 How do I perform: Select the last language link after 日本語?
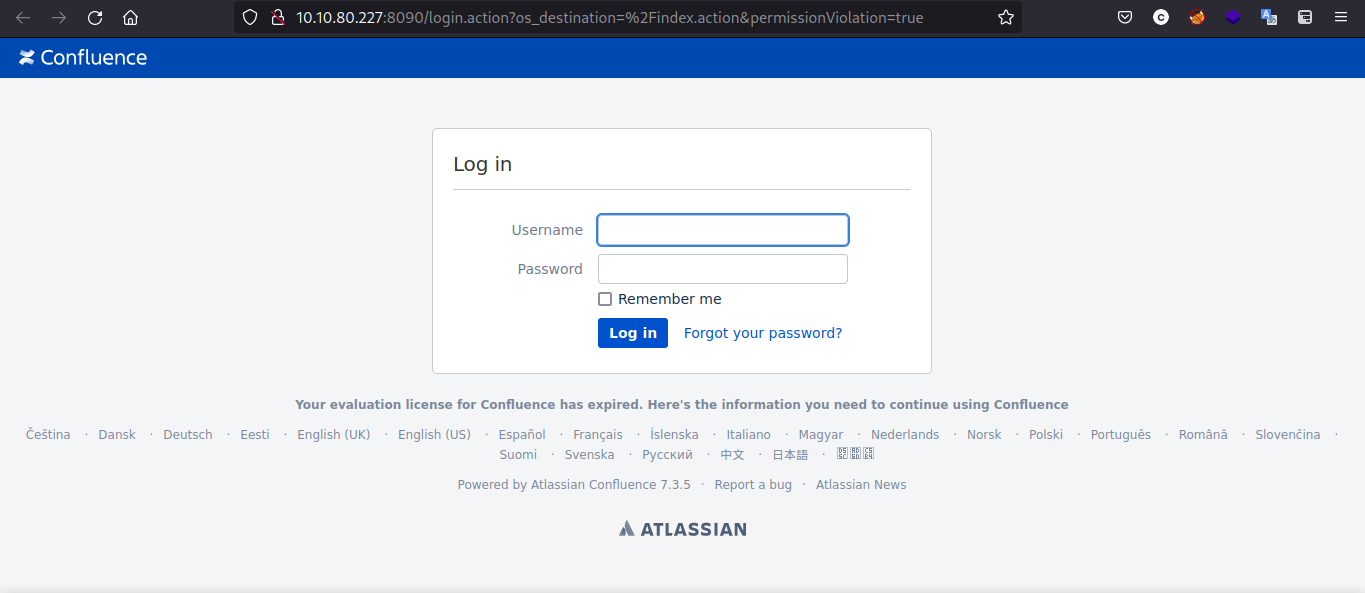tap(856, 454)
